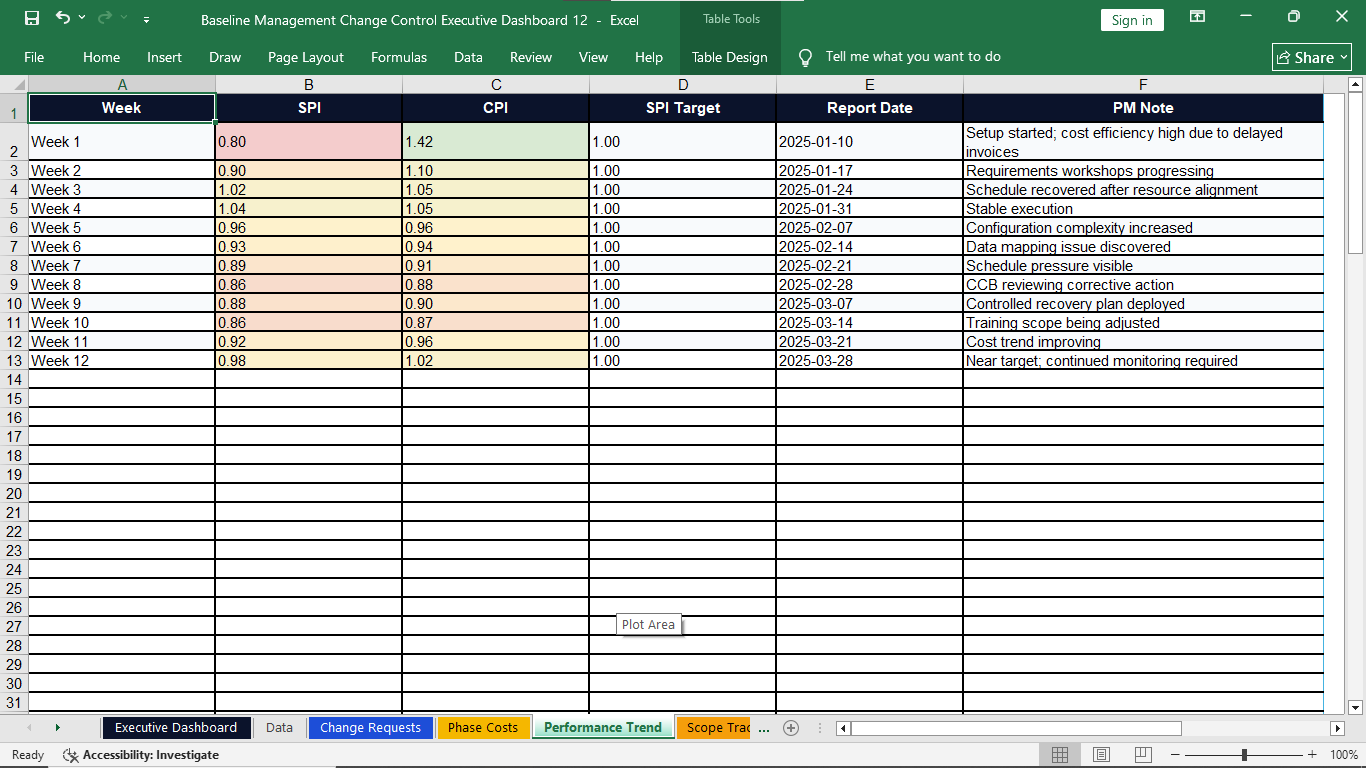Select Week 1 CPI cell 1.42
The image size is (1366, 768).
click(496, 142)
